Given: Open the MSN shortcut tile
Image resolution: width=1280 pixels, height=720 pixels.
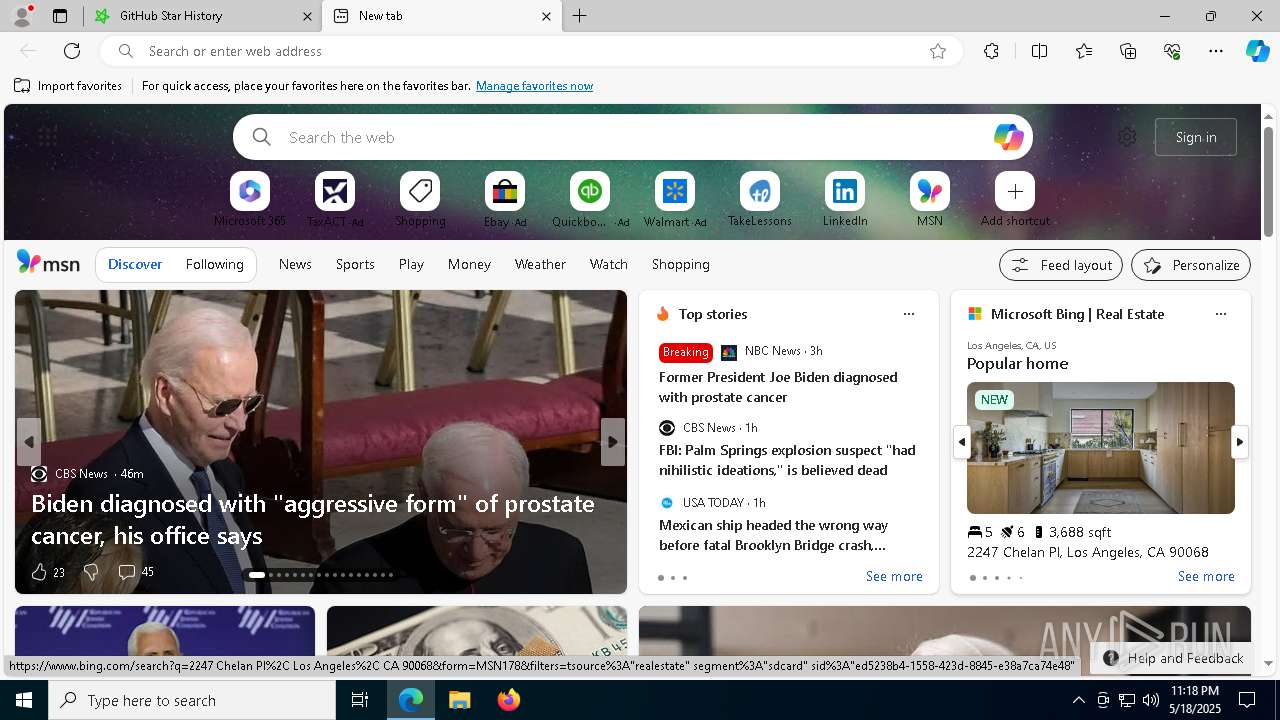Looking at the screenshot, I should [930, 191].
